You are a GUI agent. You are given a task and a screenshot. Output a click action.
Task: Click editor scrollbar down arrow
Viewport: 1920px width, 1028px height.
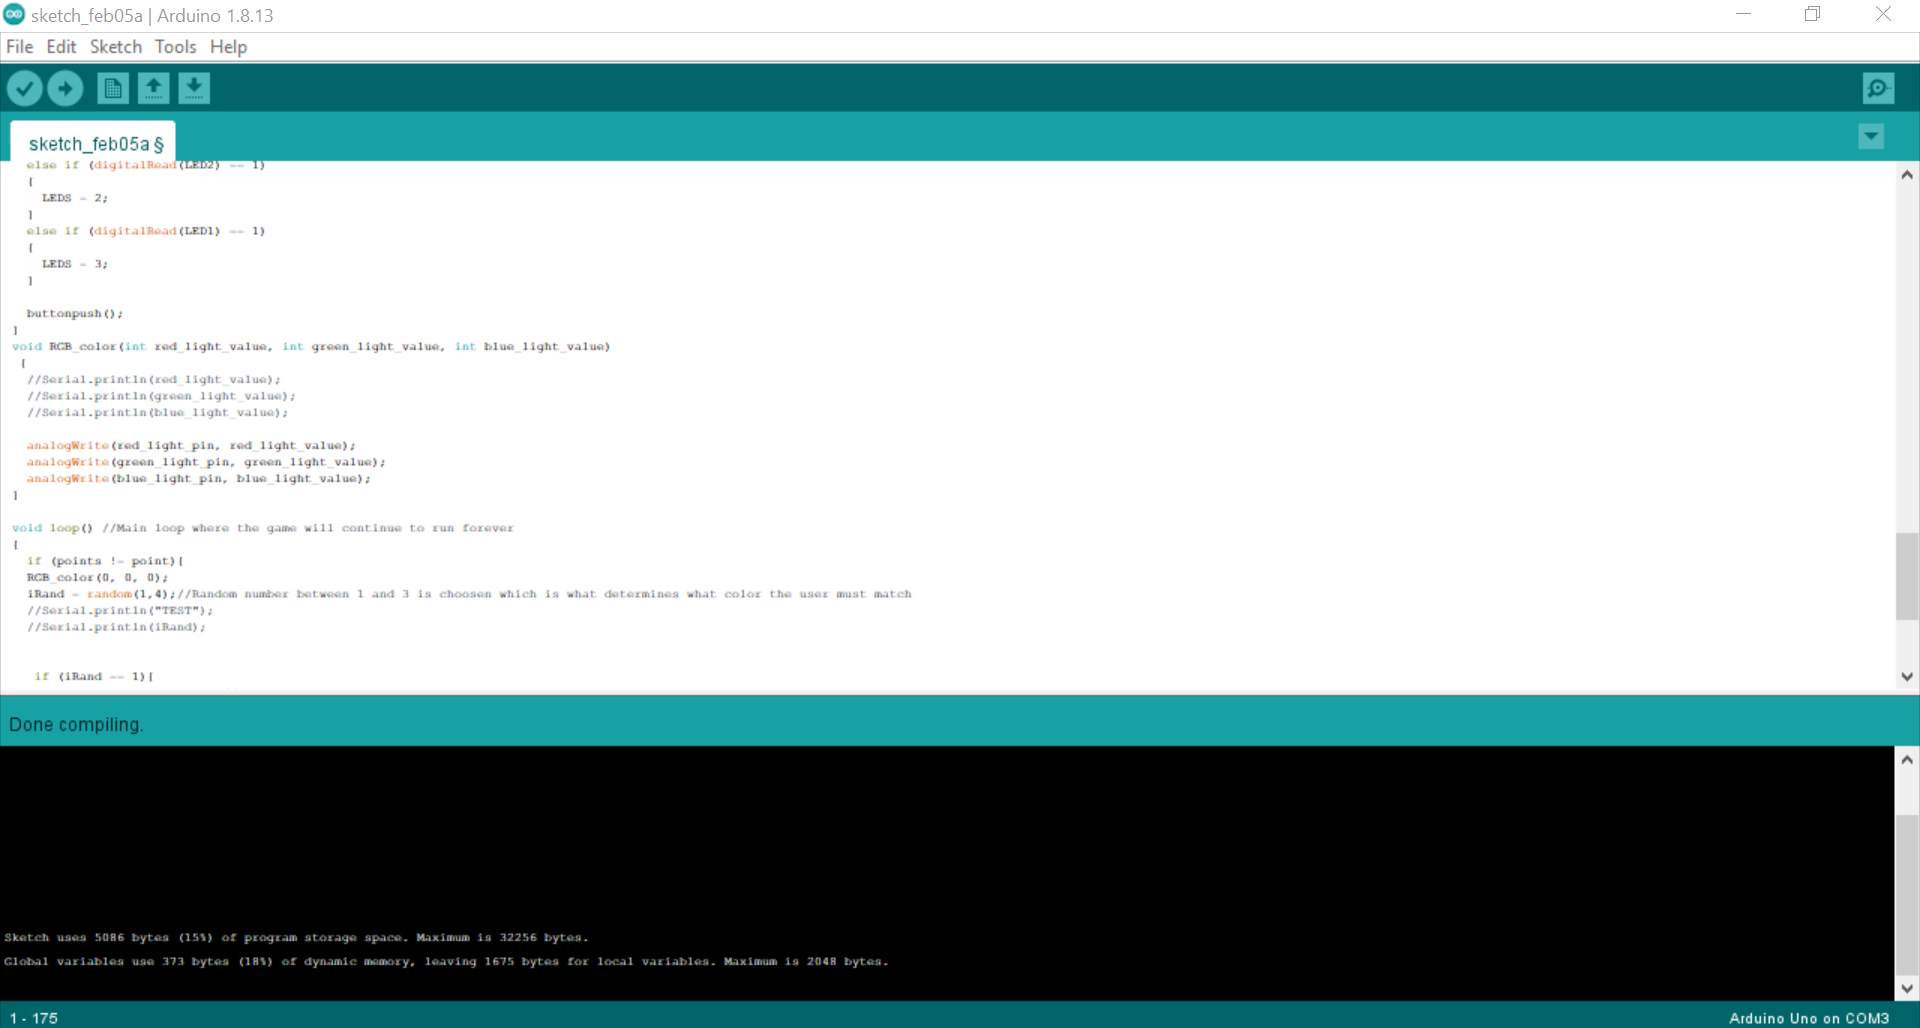(1907, 677)
